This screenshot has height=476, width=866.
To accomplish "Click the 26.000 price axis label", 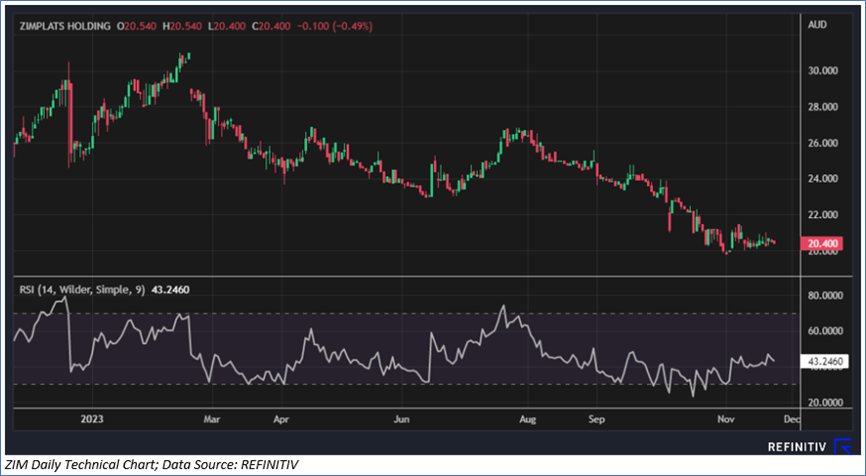I will pos(822,143).
